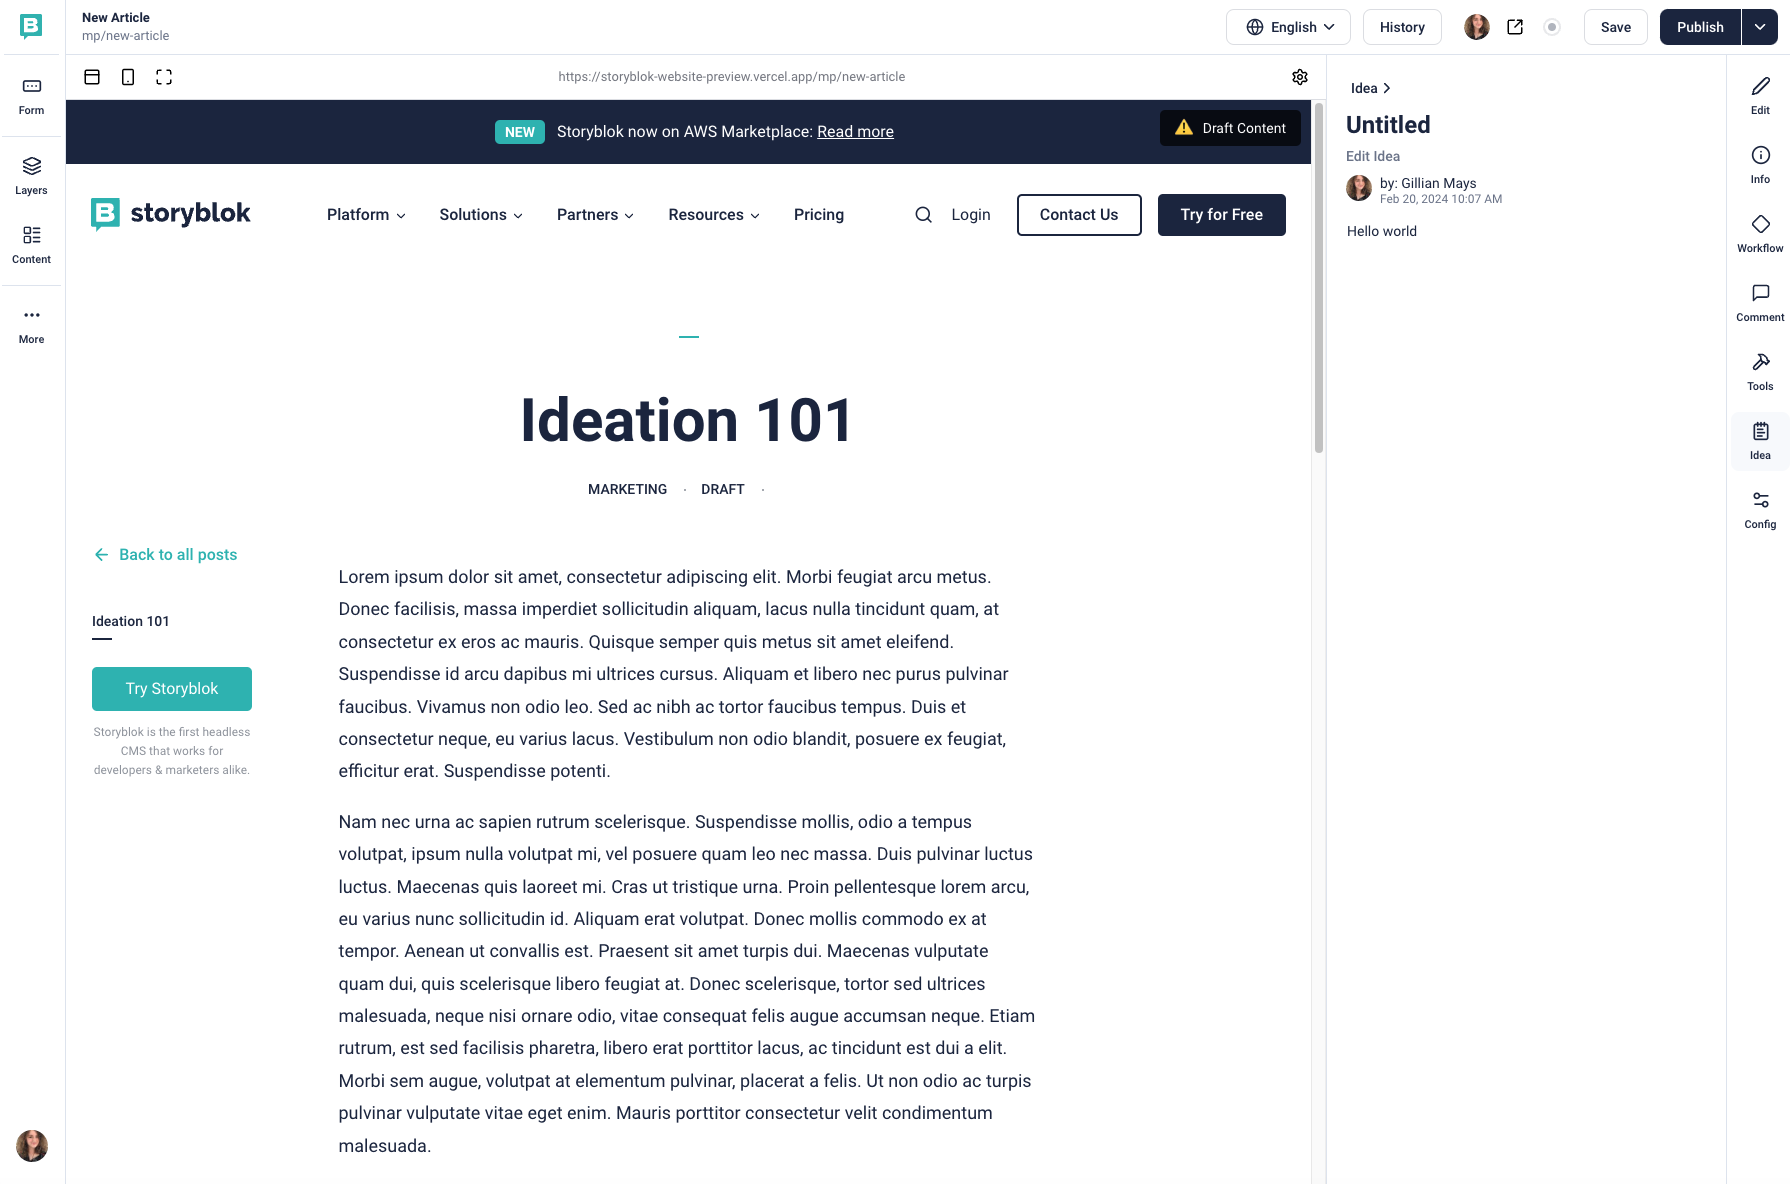Open the Content sidebar panel
This screenshot has height=1184, width=1790.
(x=31, y=245)
